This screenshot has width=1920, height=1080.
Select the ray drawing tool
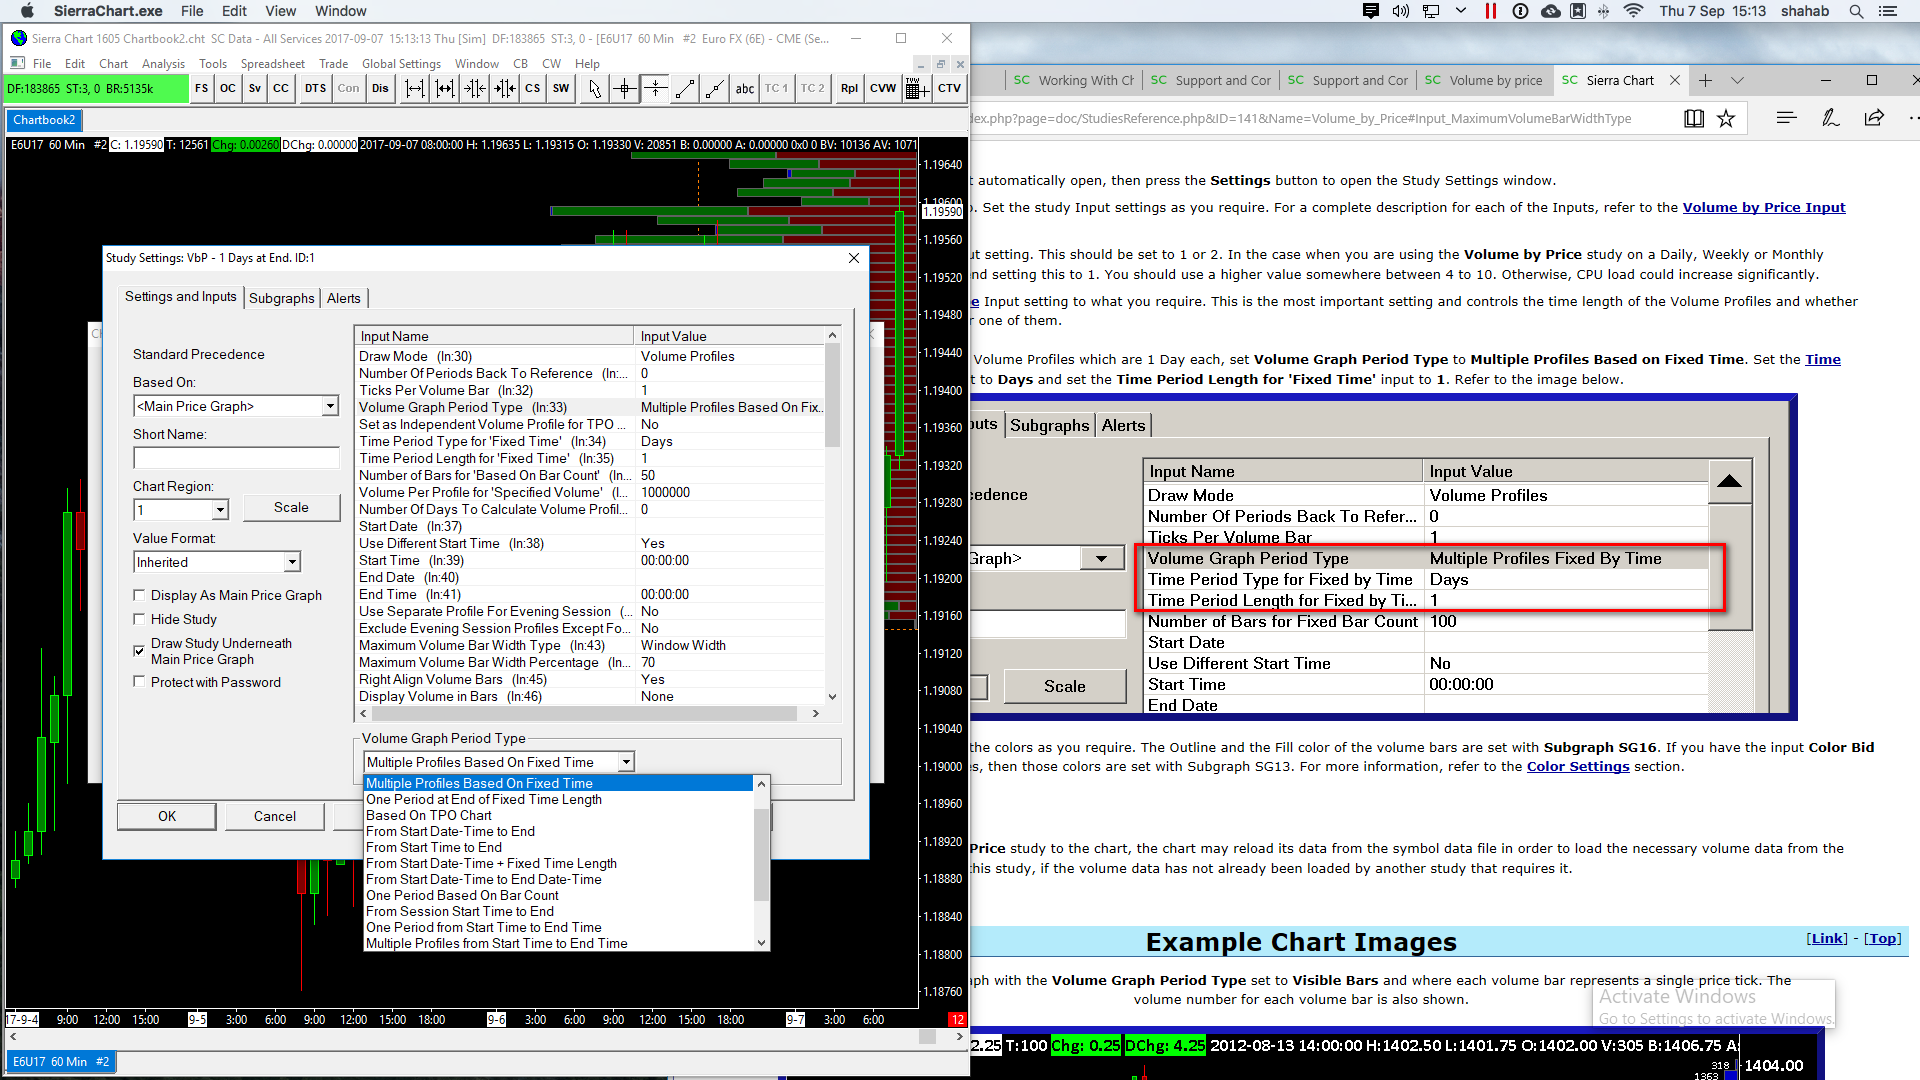[715, 89]
